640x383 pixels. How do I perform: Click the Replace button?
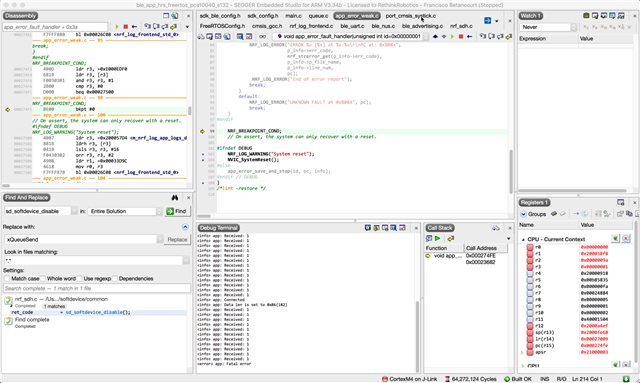(177, 239)
